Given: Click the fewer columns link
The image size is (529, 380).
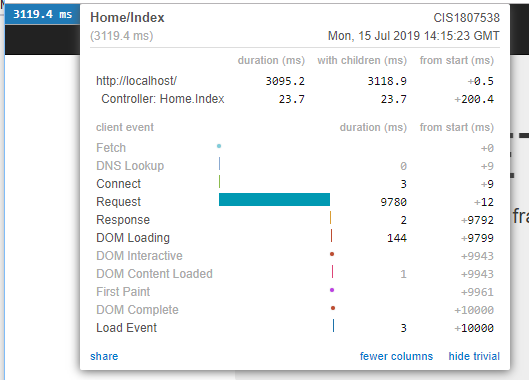Looking at the screenshot, I should click(x=396, y=356).
